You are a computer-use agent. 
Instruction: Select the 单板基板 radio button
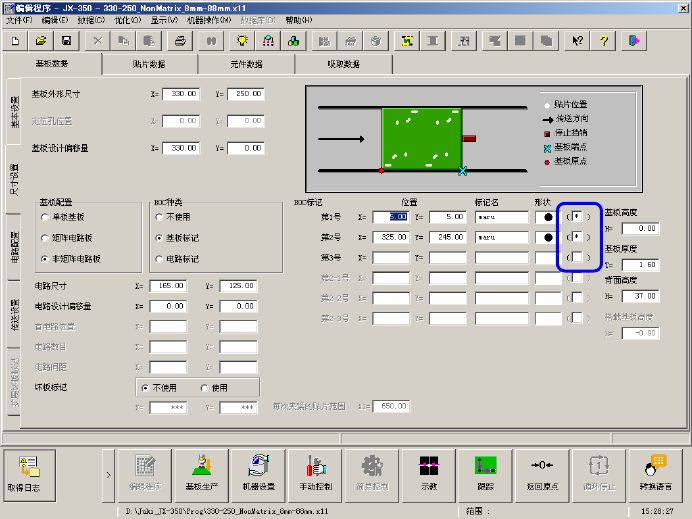(45, 216)
